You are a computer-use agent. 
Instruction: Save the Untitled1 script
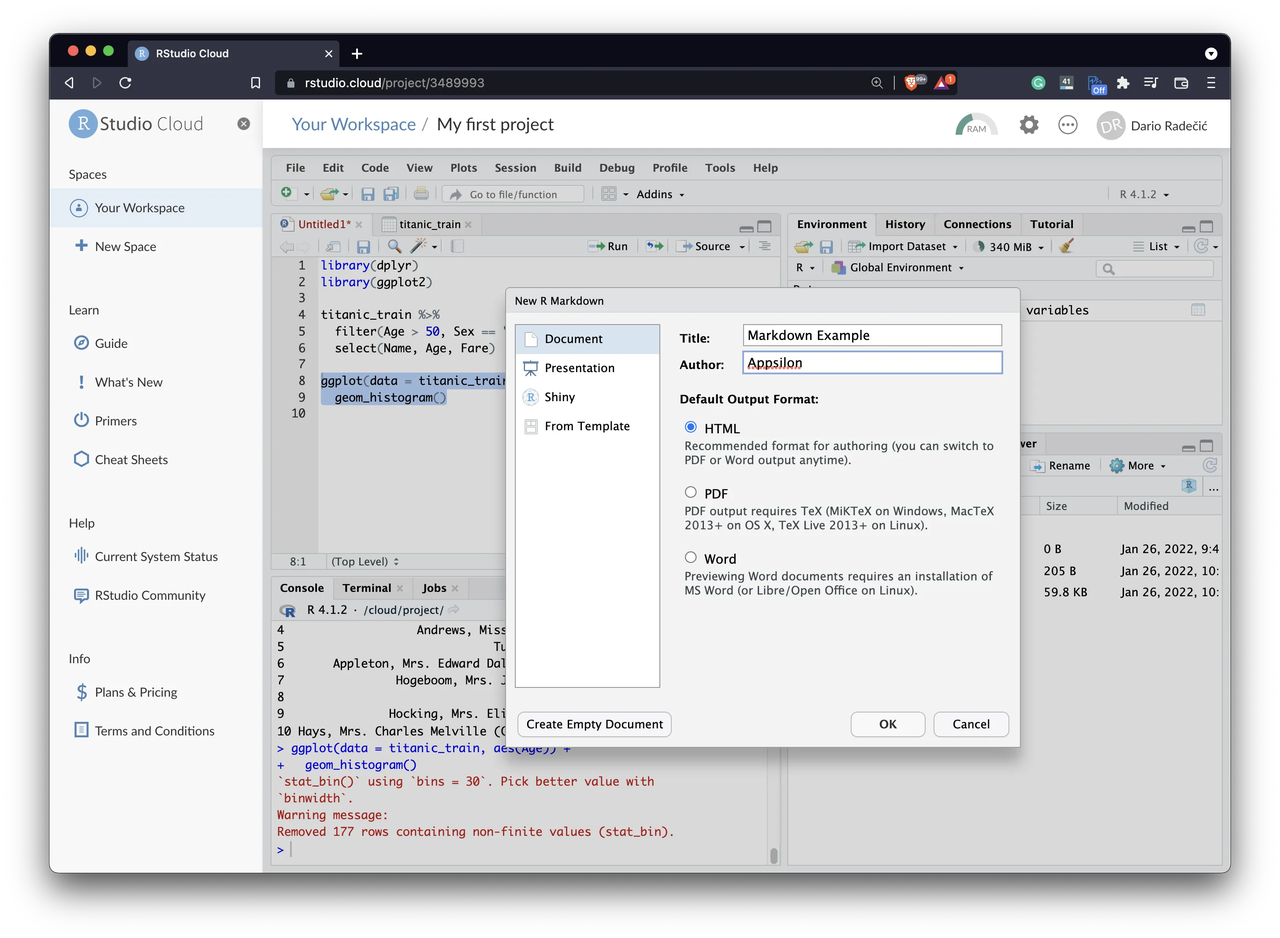(x=364, y=245)
